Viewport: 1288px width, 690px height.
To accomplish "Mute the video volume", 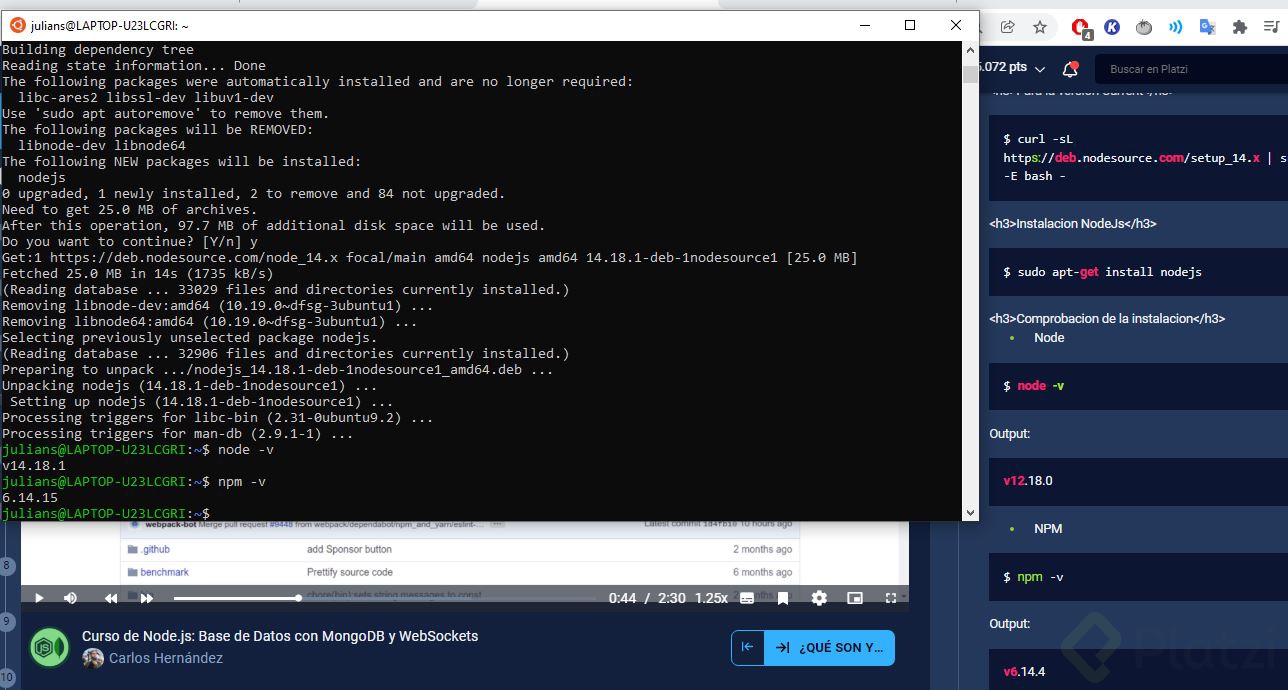I will 70,598.
